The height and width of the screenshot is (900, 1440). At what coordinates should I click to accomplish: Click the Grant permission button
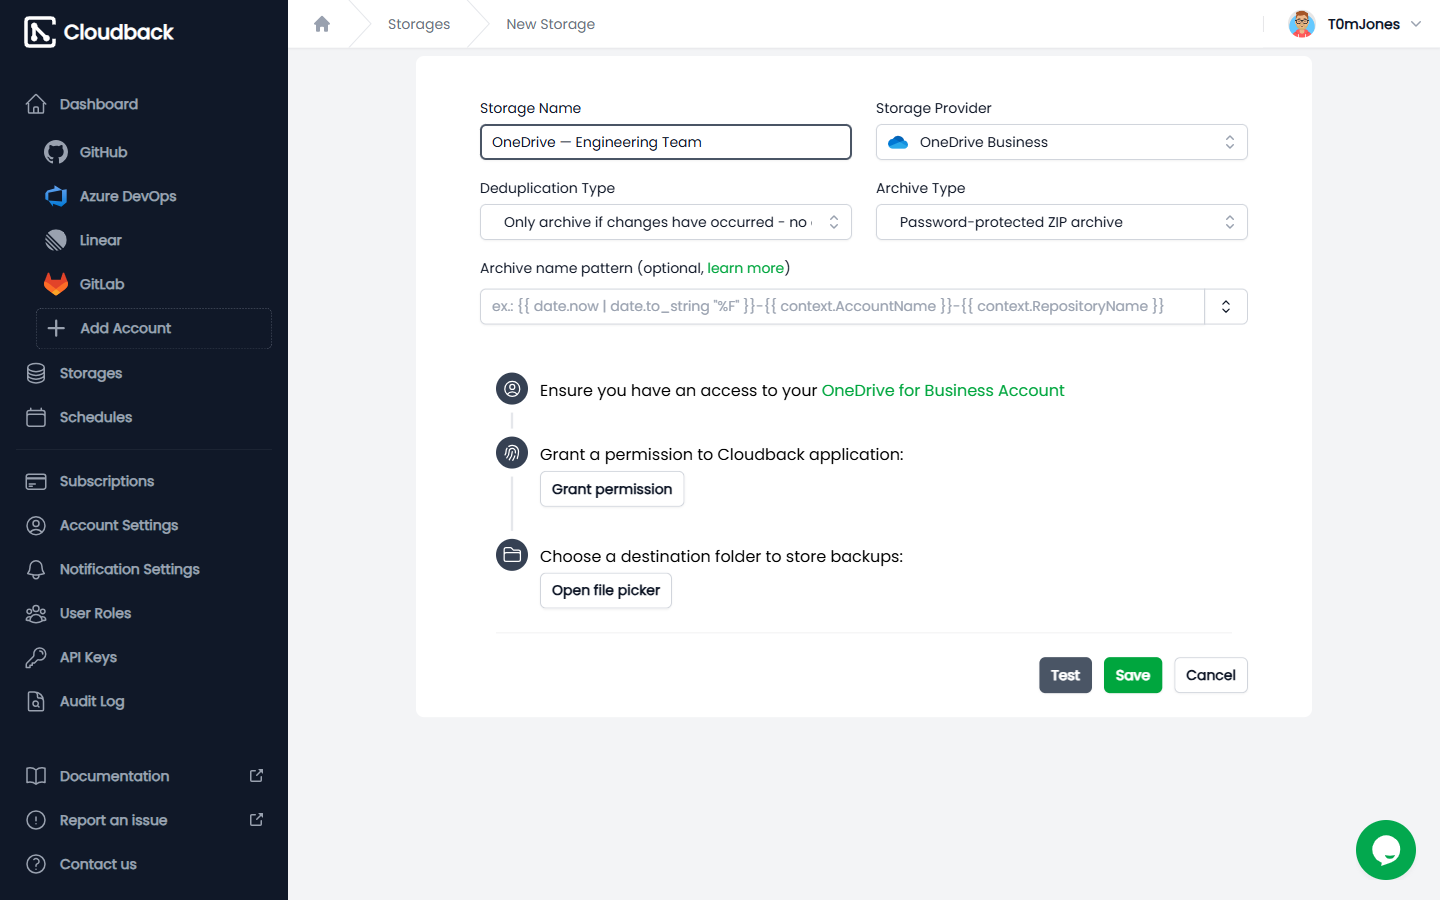point(612,489)
